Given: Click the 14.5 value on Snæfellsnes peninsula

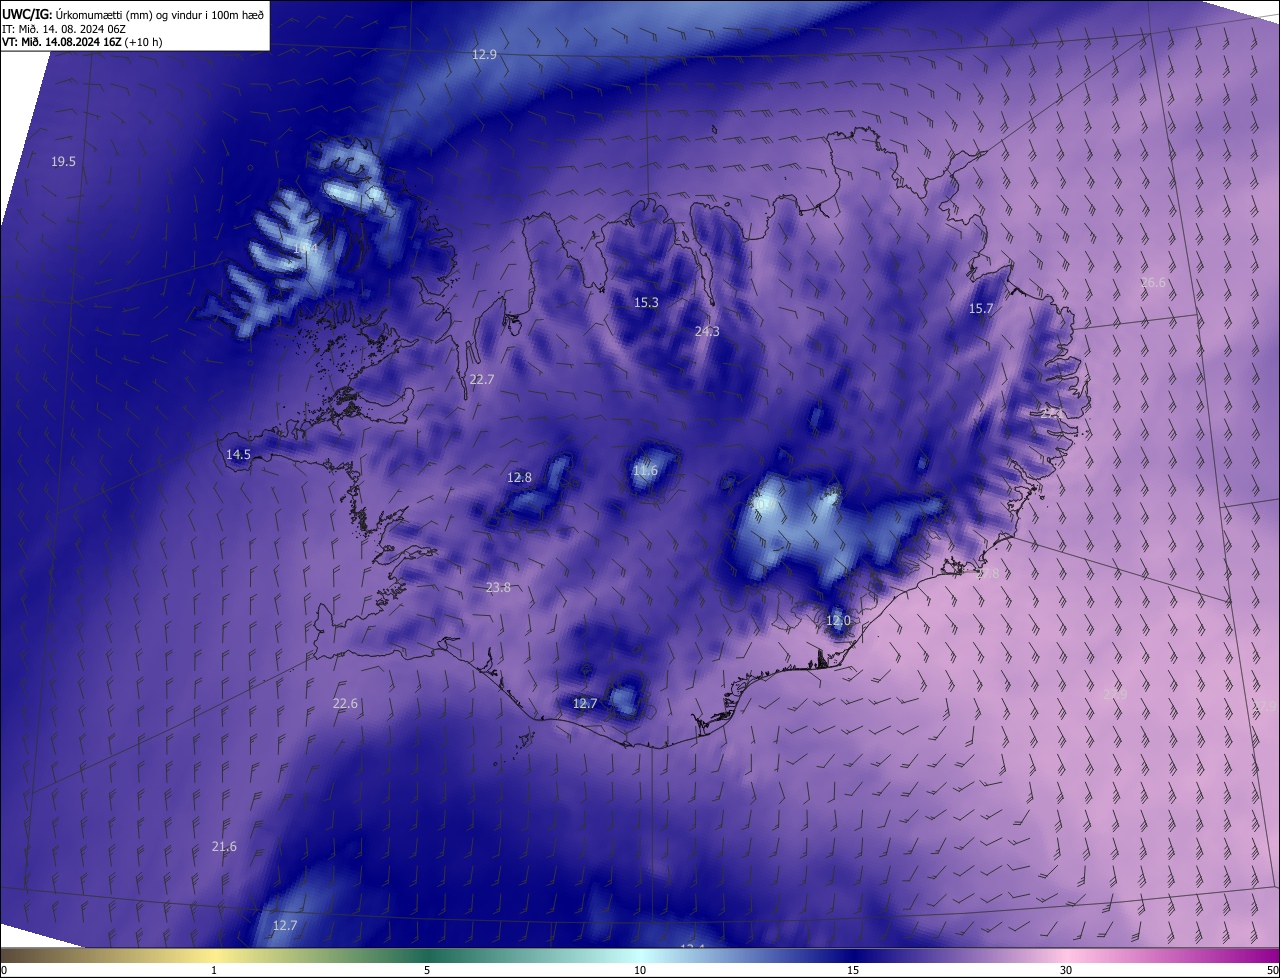Looking at the screenshot, I should click(x=238, y=454).
